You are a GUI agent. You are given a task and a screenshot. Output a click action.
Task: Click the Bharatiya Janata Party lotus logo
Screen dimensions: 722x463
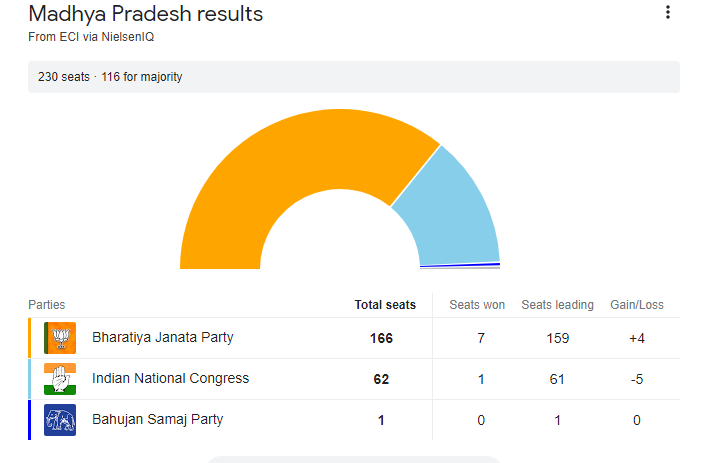[x=61, y=338]
